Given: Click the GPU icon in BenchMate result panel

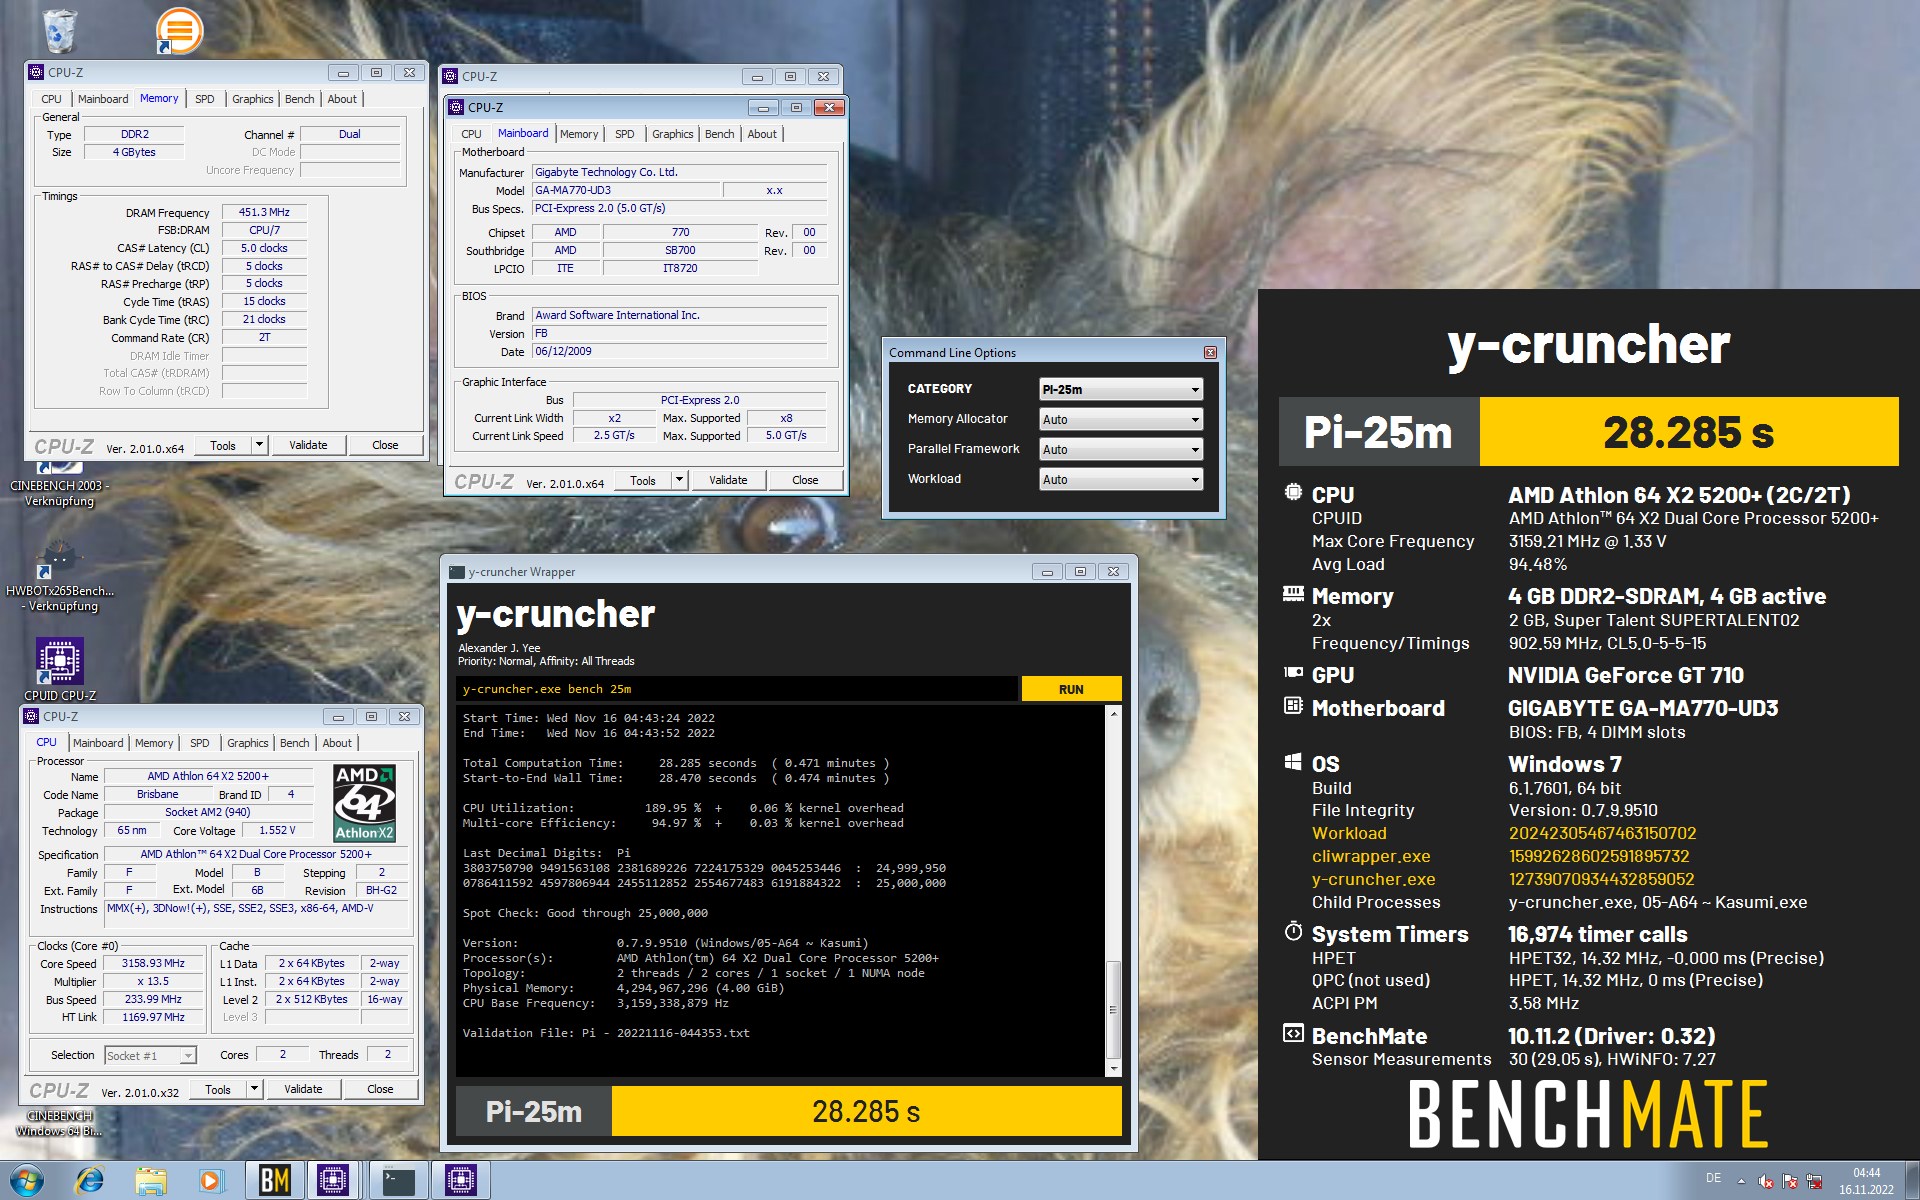Looking at the screenshot, I should (x=1293, y=673).
